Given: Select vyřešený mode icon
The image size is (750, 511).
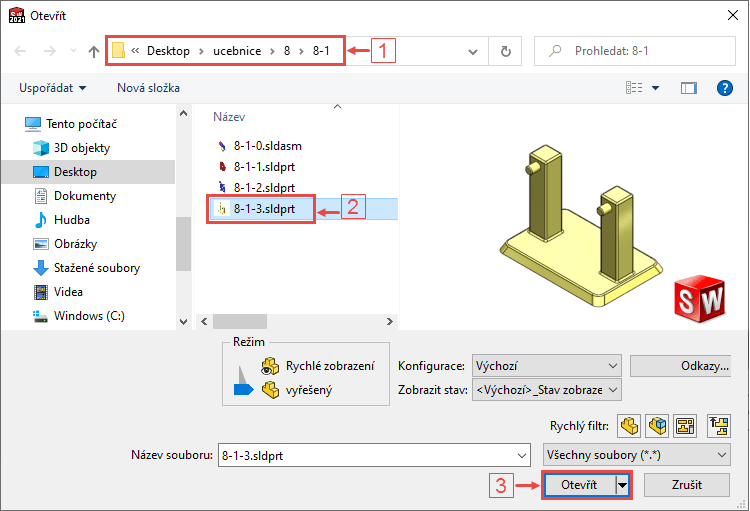Looking at the screenshot, I should pos(270,390).
